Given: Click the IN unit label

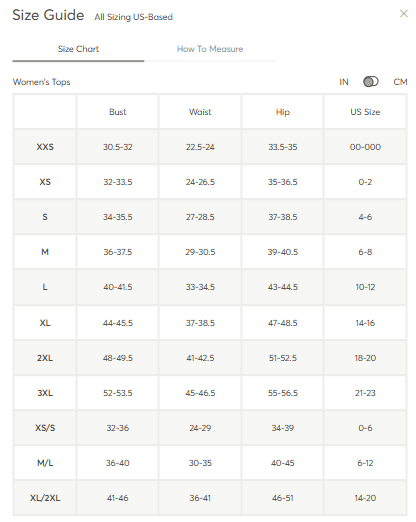Looking at the screenshot, I should 344,82.
